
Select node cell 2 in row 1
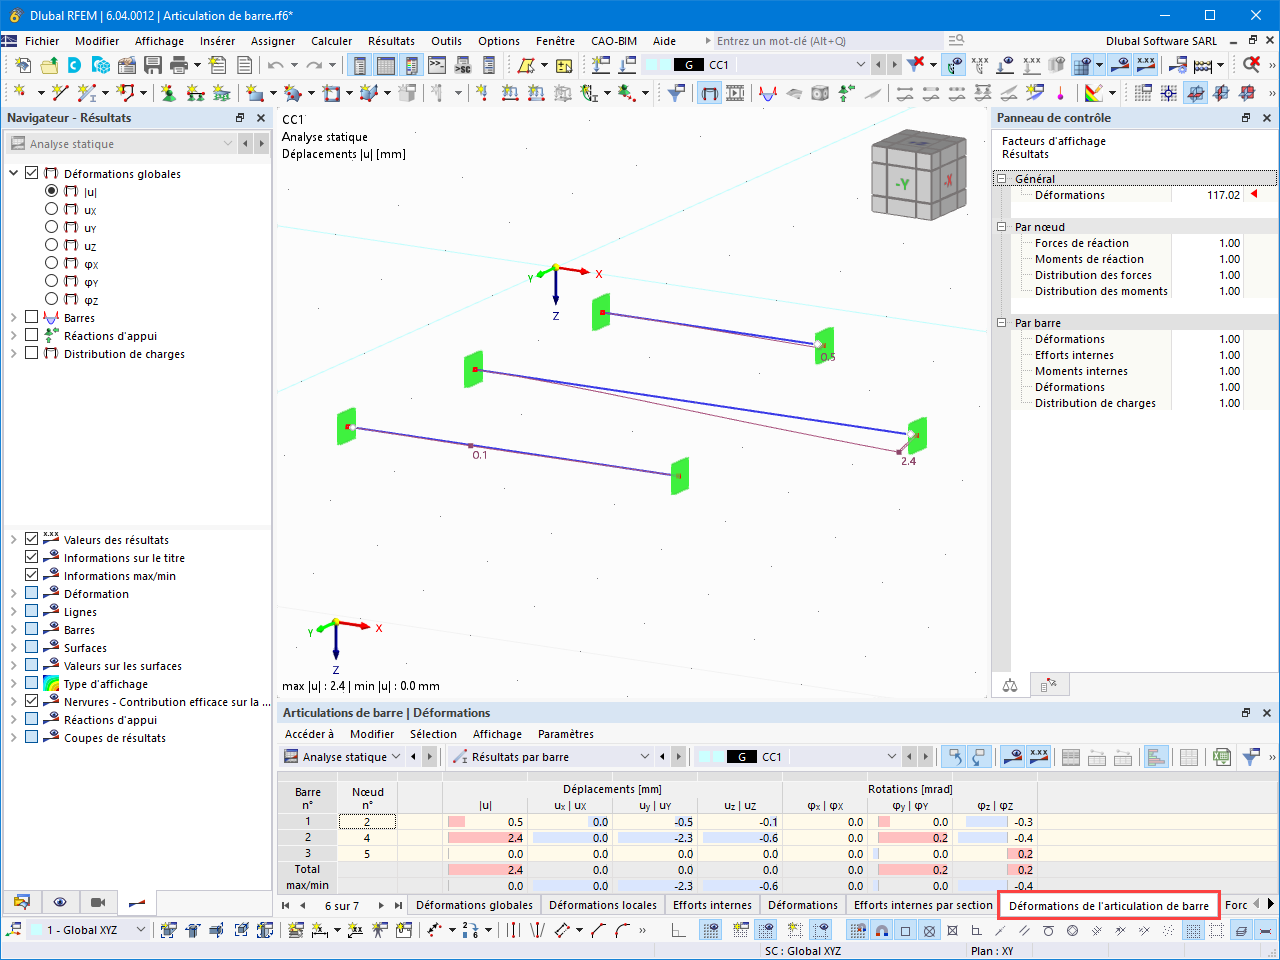click(x=367, y=822)
